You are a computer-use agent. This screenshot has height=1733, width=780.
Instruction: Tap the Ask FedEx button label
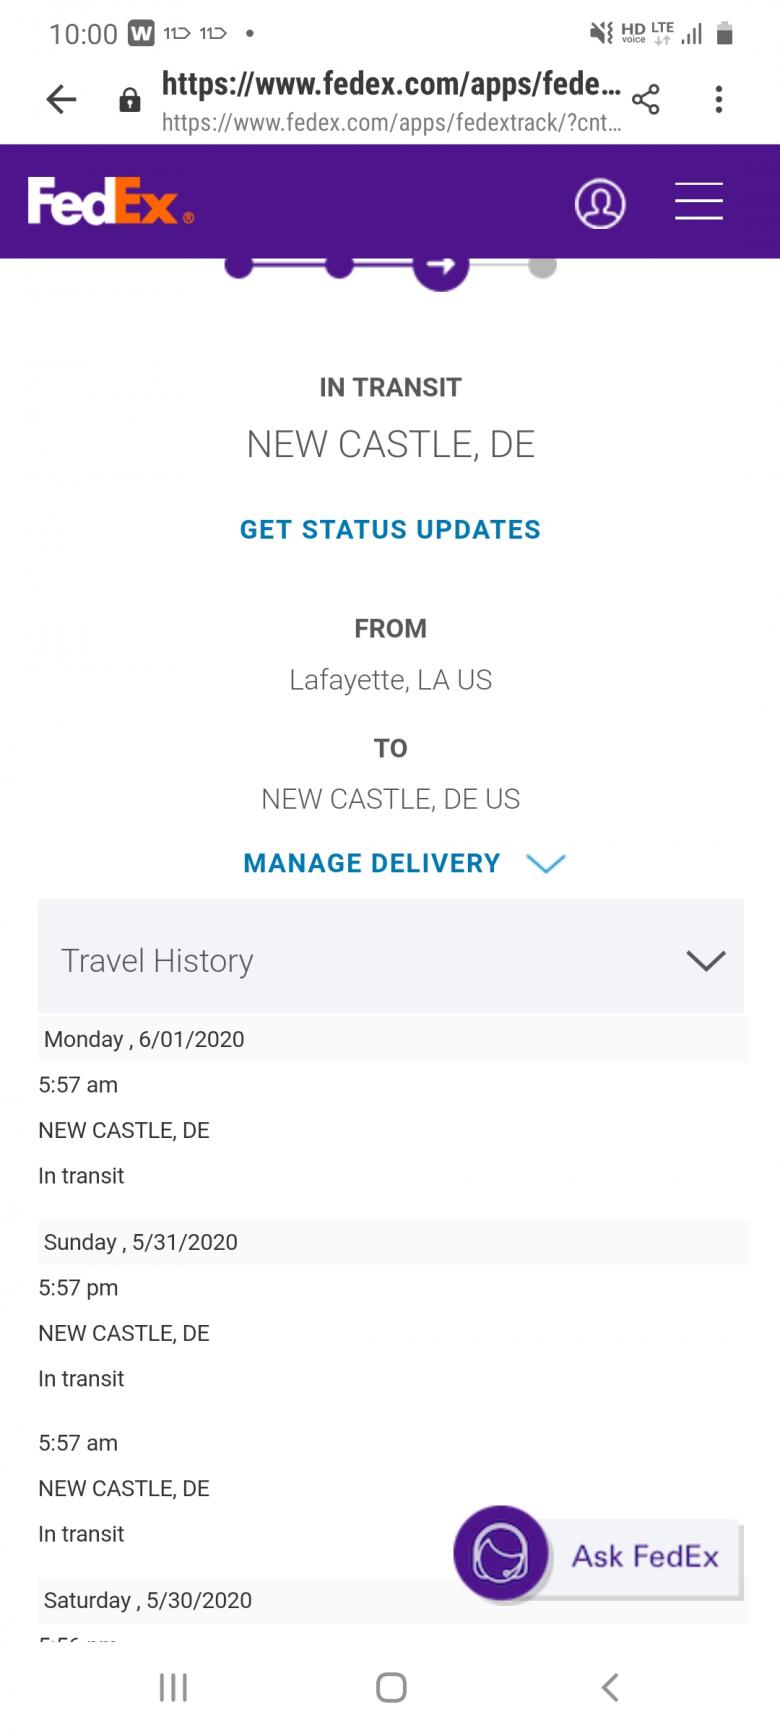pos(646,1557)
